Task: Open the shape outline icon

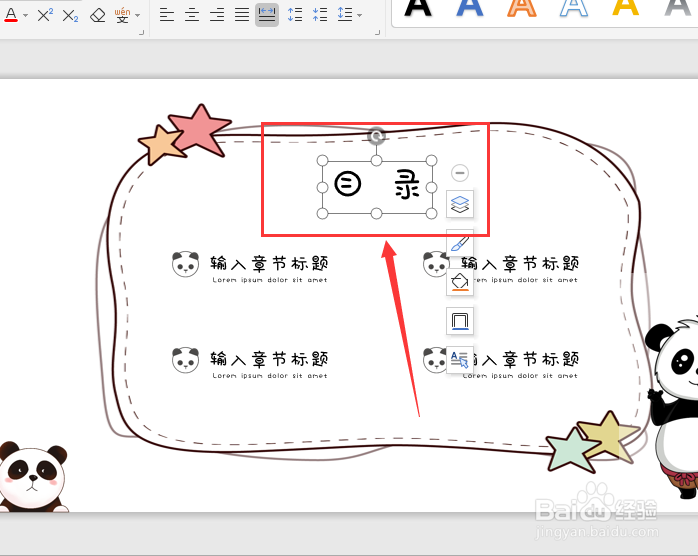Action: (x=460, y=321)
